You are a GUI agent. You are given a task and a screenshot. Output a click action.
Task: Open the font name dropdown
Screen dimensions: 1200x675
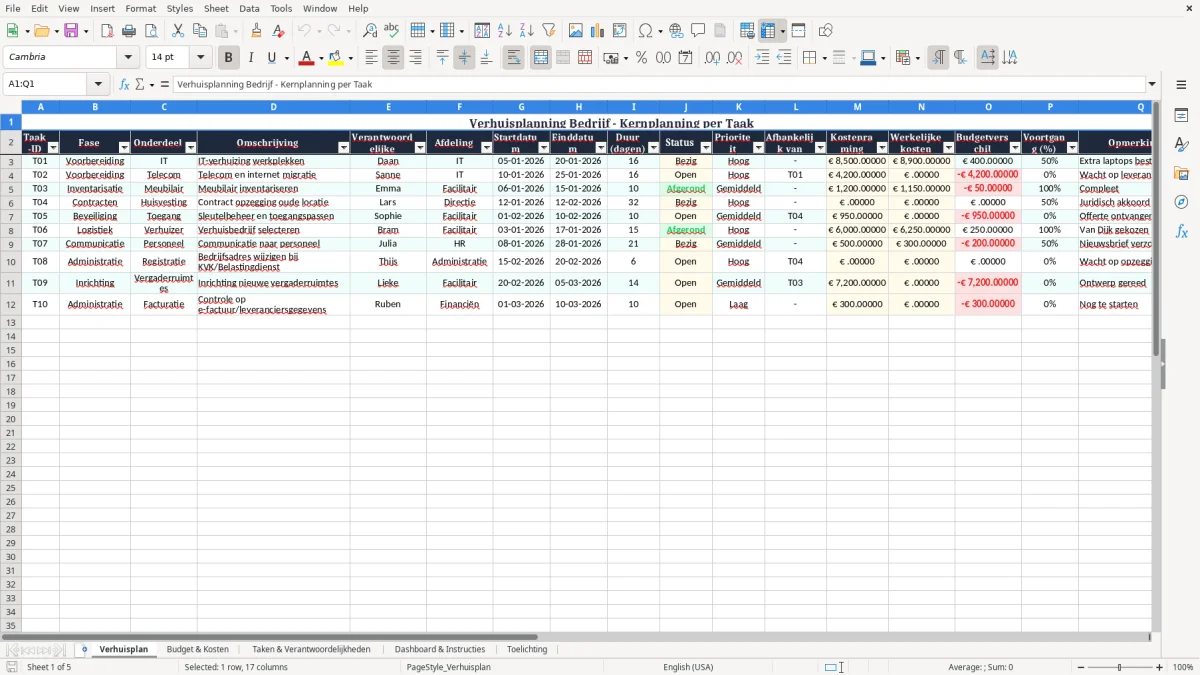(x=128, y=58)
